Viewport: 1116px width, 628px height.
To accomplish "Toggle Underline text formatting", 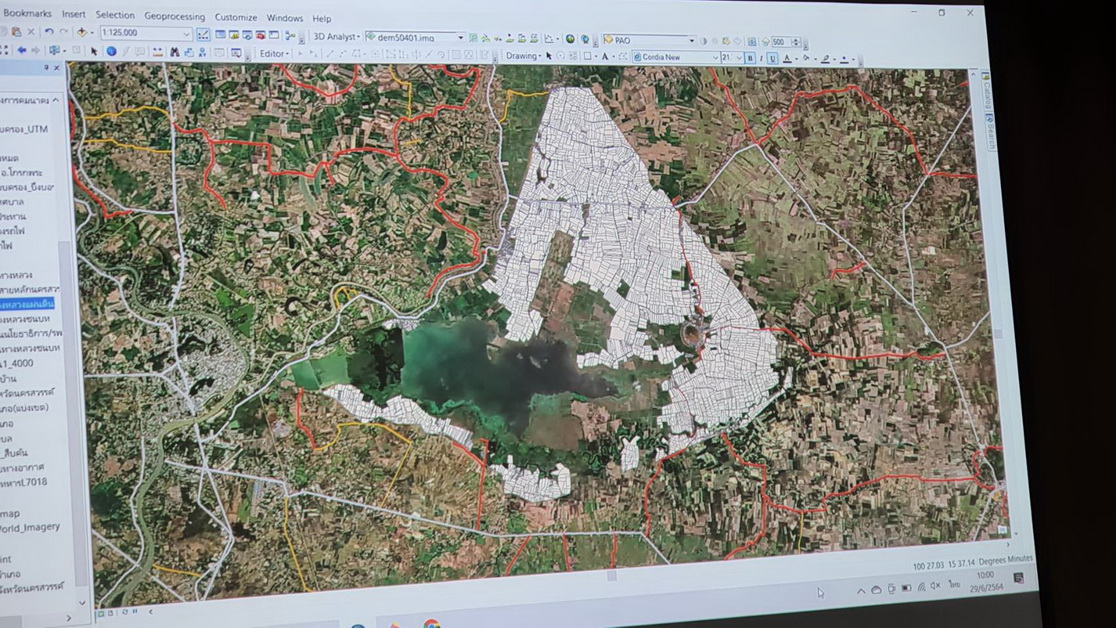I will click(772, 58).
